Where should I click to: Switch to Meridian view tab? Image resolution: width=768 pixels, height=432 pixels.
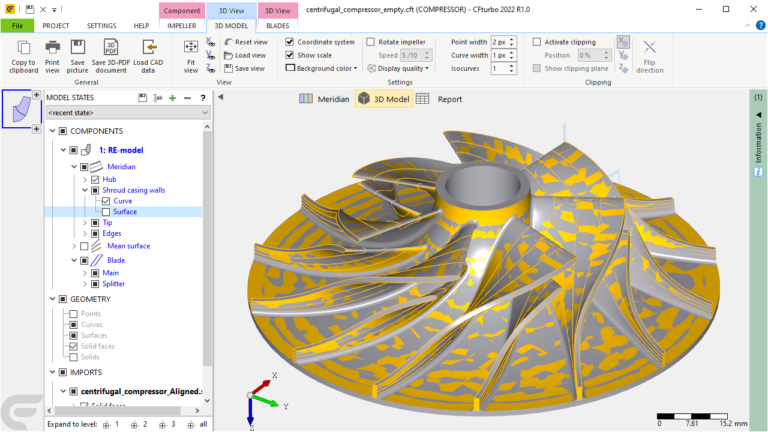324,99
